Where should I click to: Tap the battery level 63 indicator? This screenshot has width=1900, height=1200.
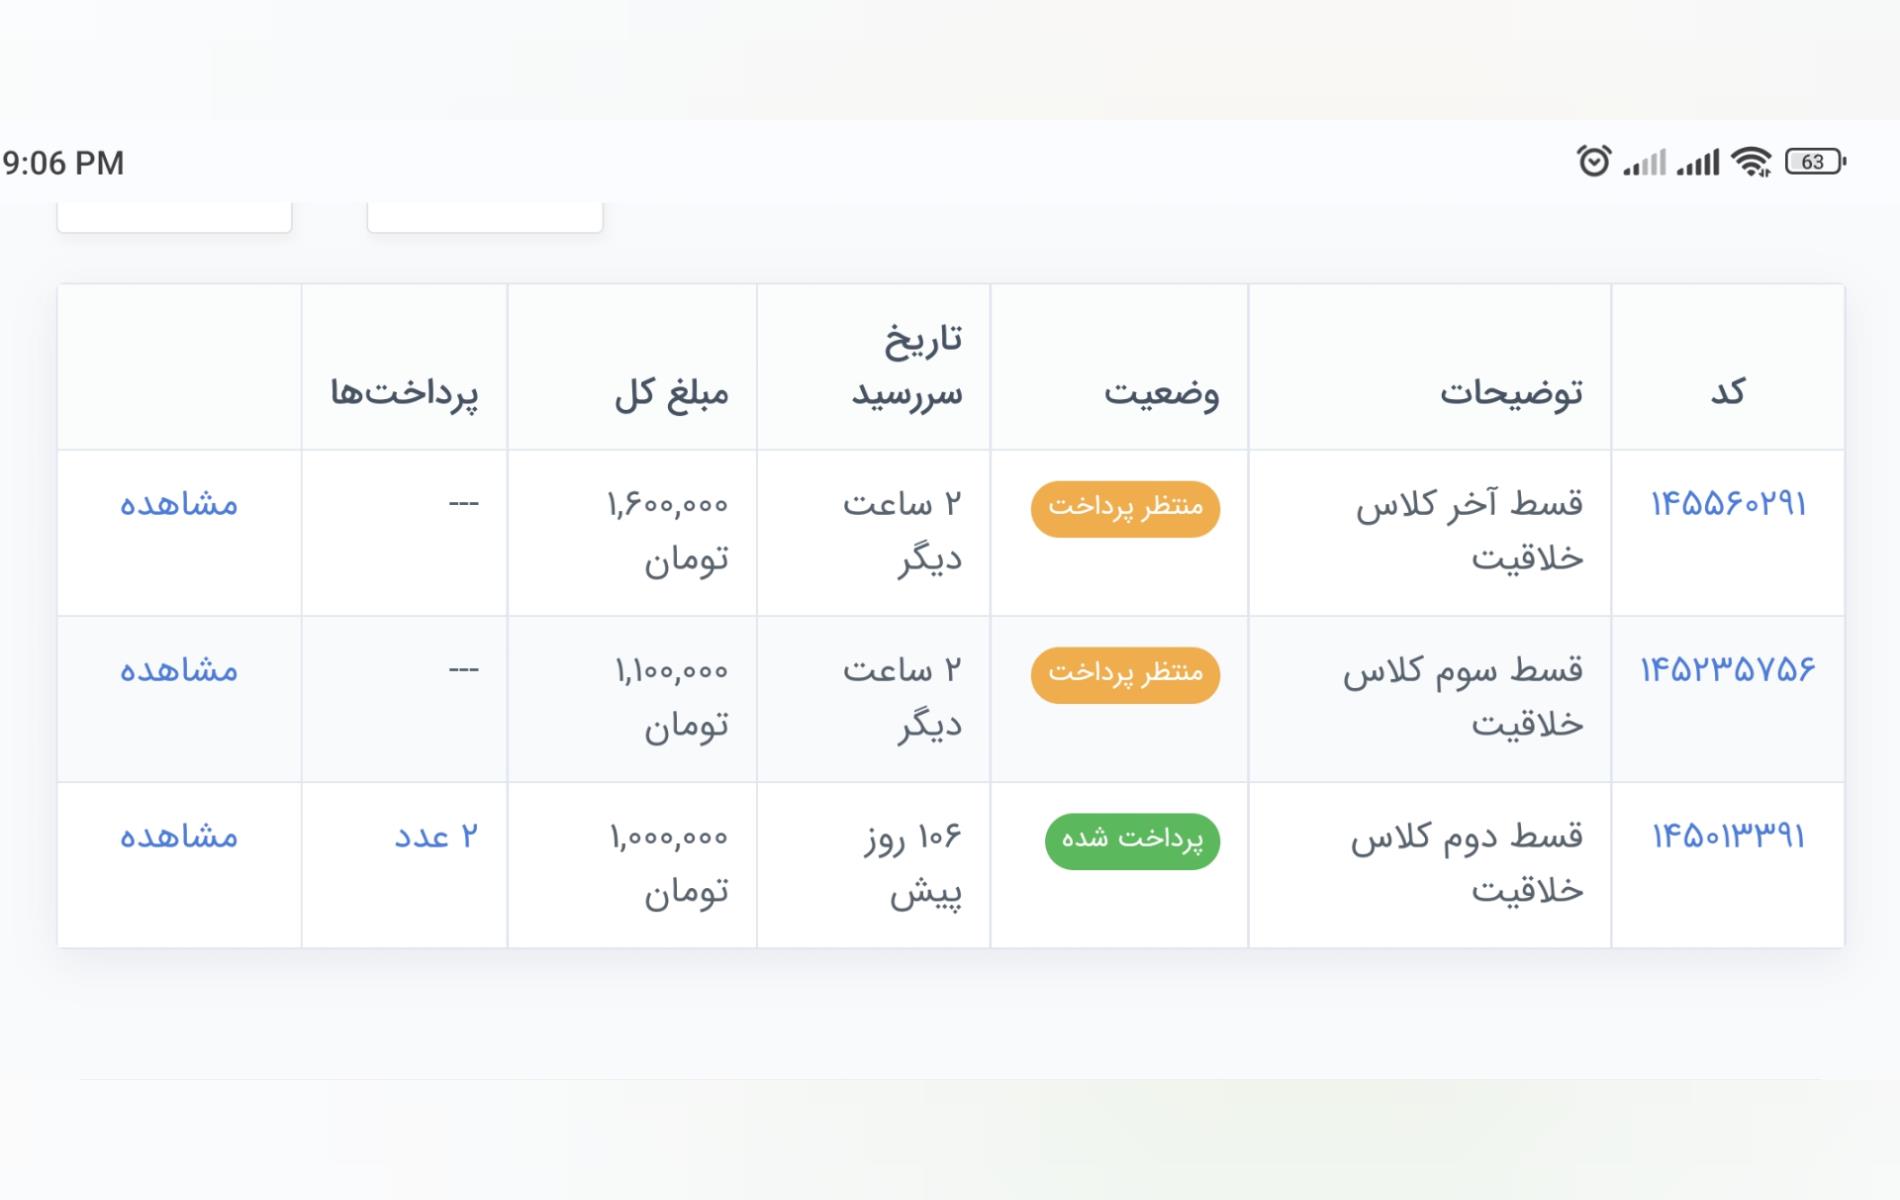[x=1815, y=161]
